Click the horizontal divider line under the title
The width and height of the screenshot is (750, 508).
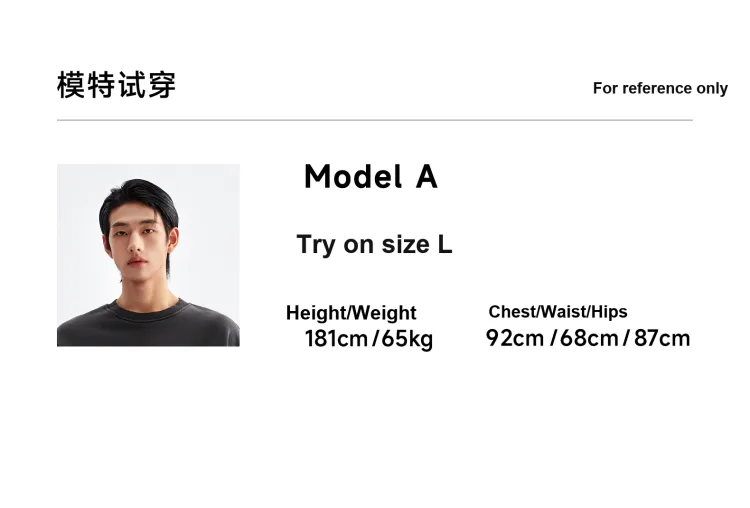click(x=374, y=120)
